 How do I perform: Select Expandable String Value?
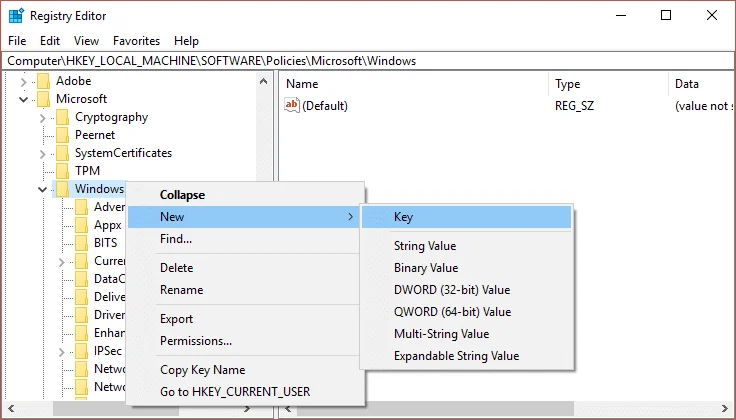[467, 356]
